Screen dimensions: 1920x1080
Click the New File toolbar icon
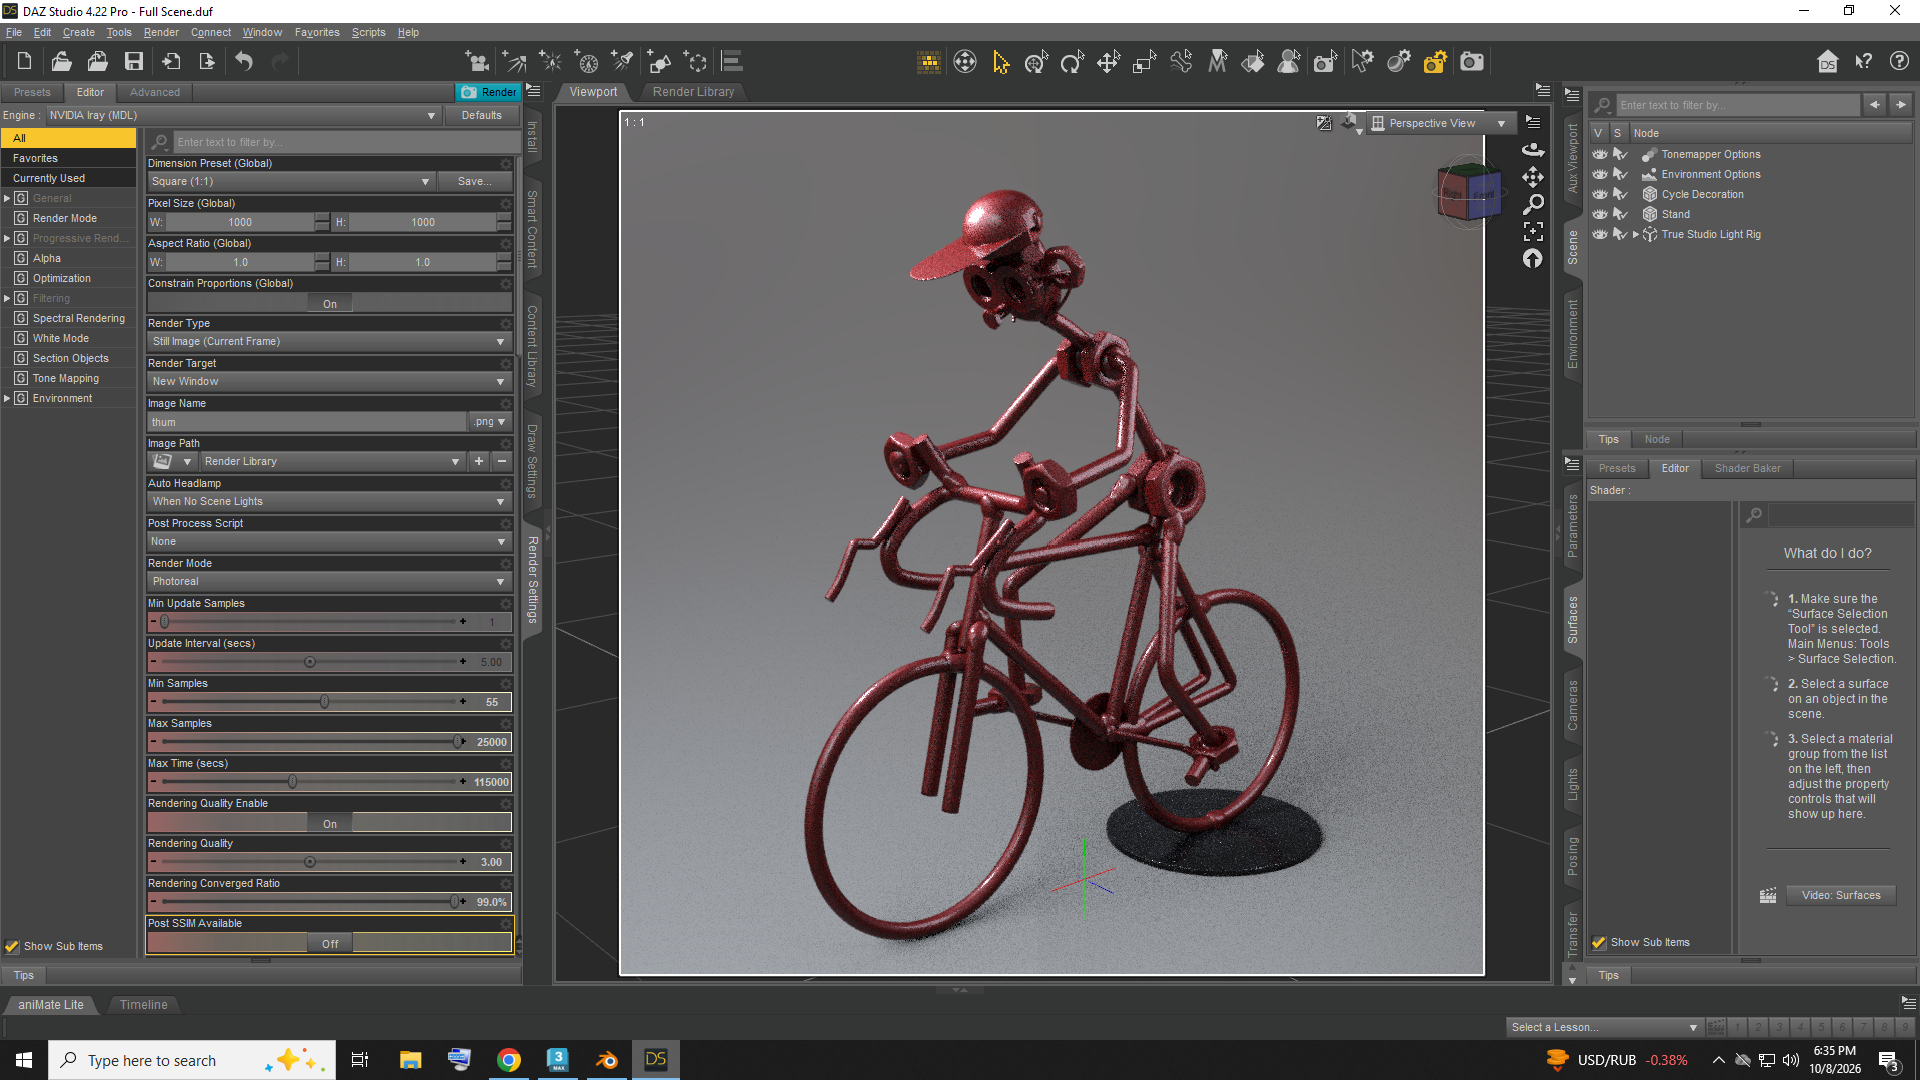click(25, 61)
